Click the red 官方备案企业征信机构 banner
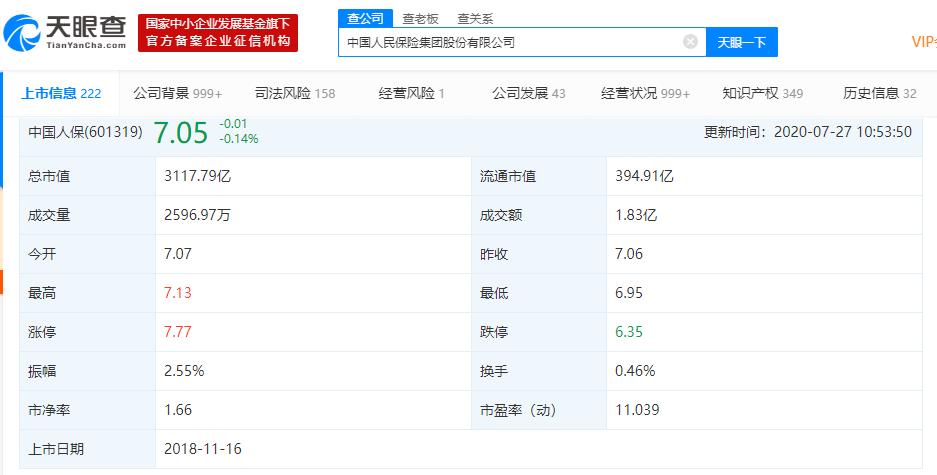 click(218, 33)
